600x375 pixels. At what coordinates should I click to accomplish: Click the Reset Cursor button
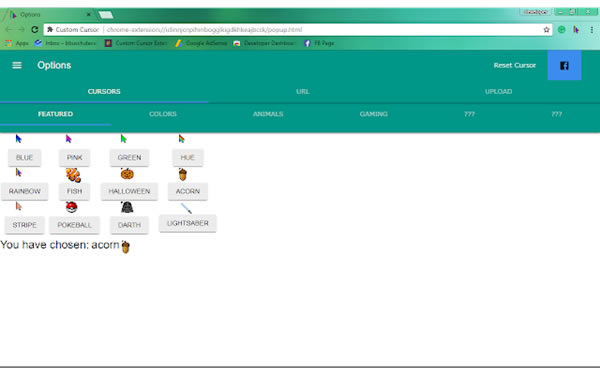click(515, 65)
